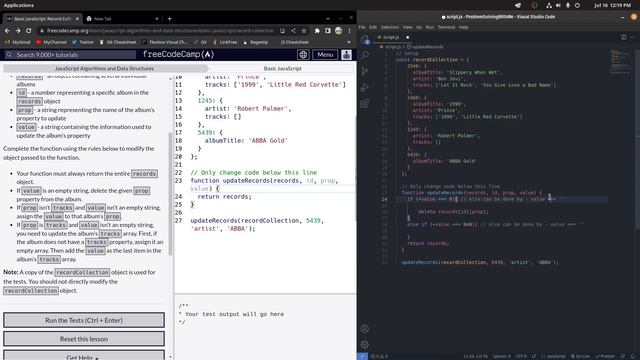This screenshot has height=360, width=640.
Task: Click the remote window indicator in status bar
Action: tap(362, 356)
